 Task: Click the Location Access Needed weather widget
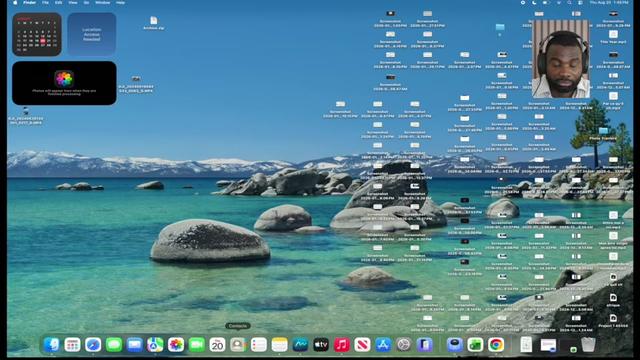coord(92,34)
